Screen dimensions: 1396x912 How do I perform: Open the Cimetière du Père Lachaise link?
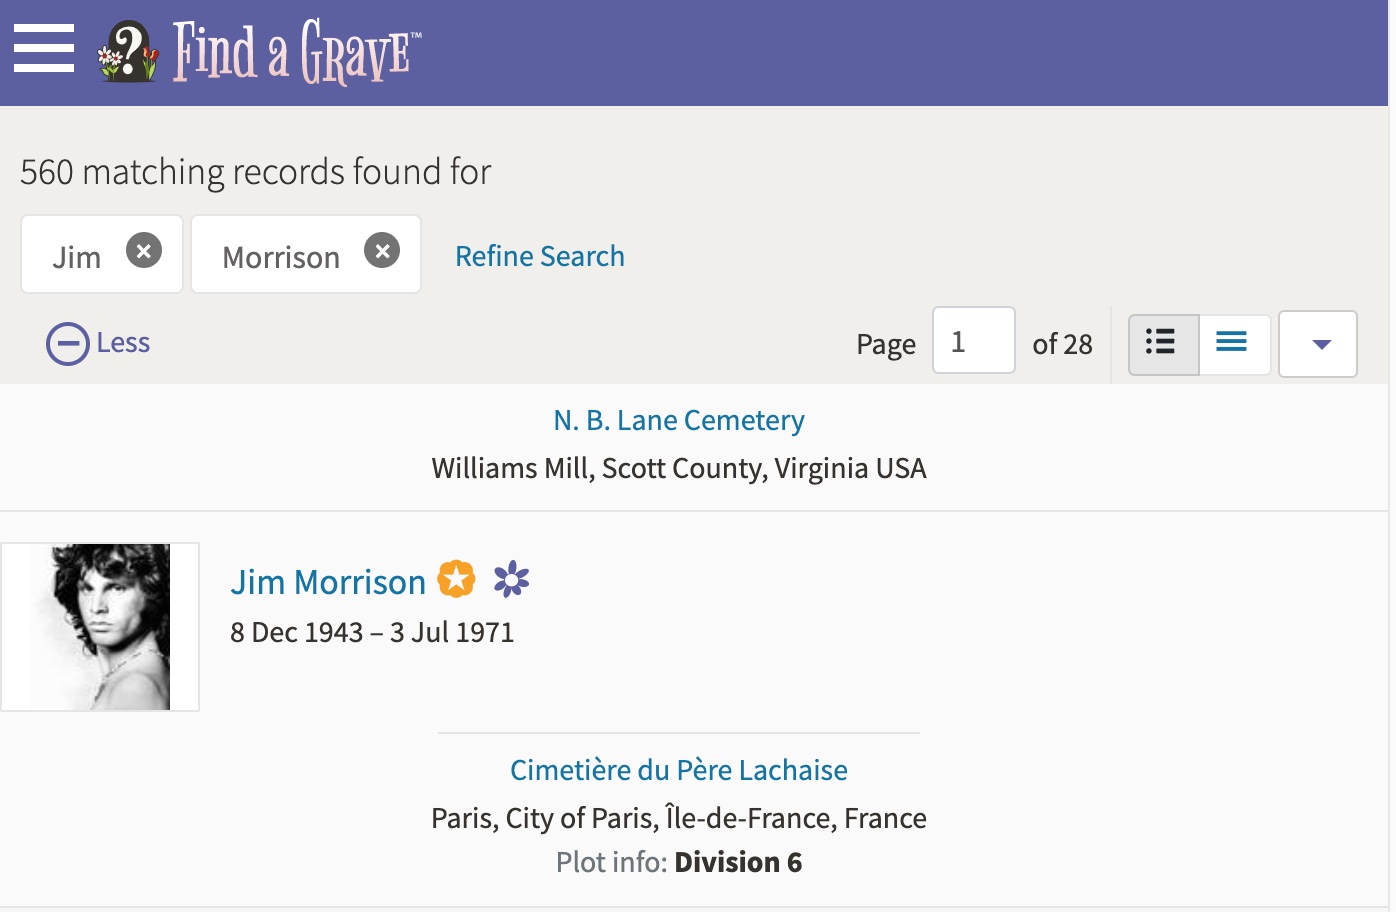(679, 770)
